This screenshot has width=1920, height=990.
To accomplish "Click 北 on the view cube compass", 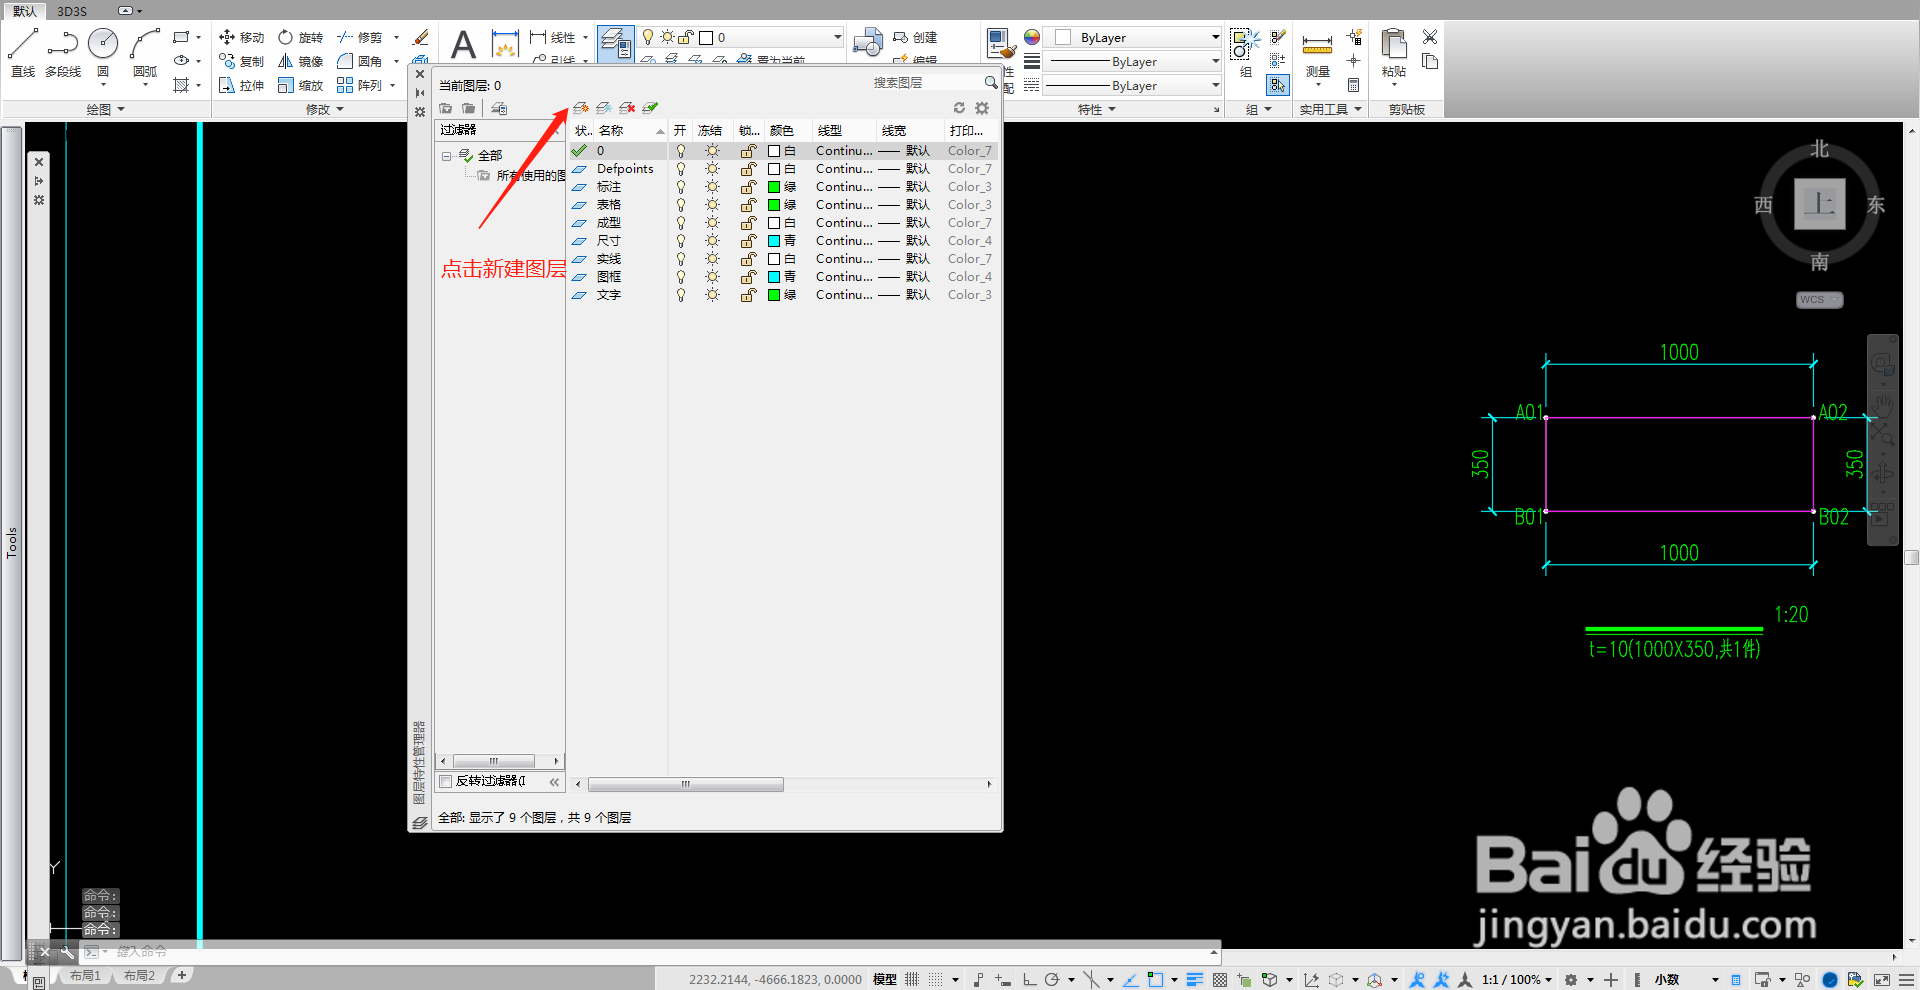I will click(x=1819, y=149).
